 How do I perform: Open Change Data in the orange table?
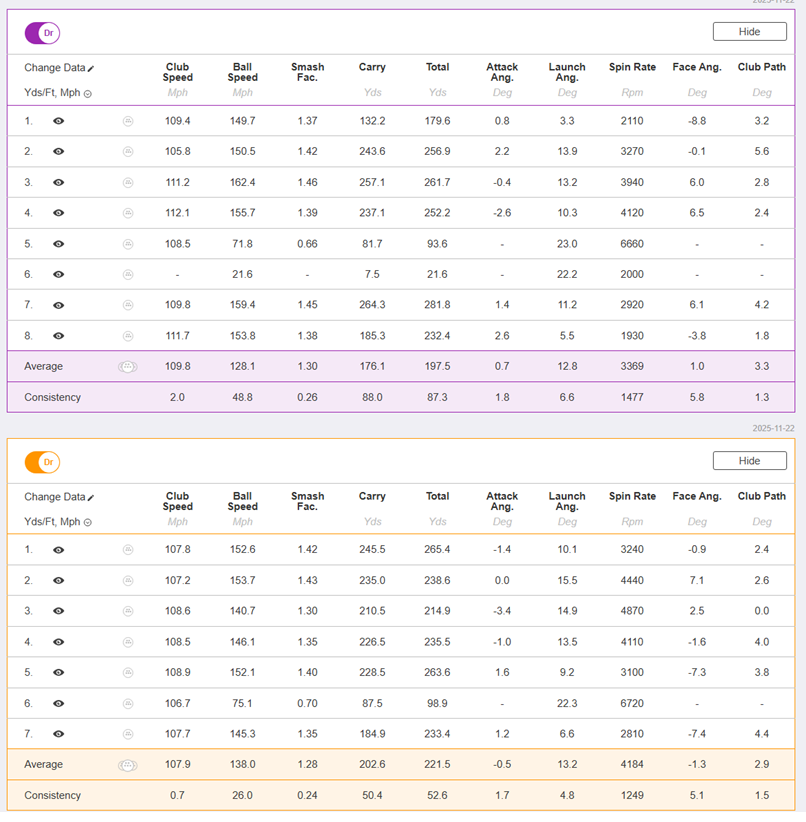coord(55,497)
